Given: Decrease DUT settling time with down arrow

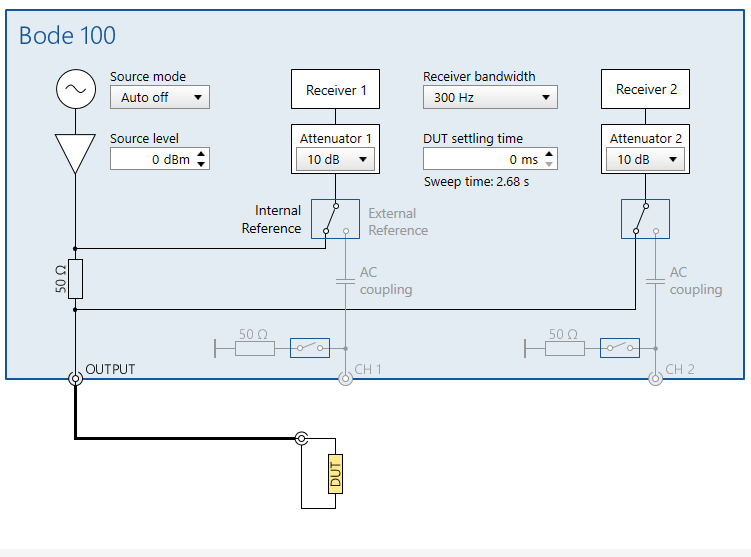Looking at the screenshot, I should 549,164.
